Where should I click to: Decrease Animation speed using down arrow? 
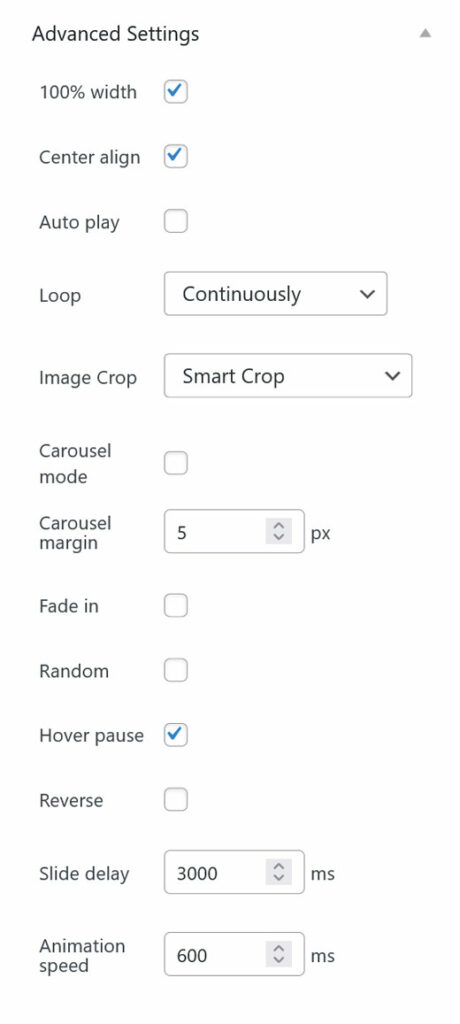tap(279, 961)
